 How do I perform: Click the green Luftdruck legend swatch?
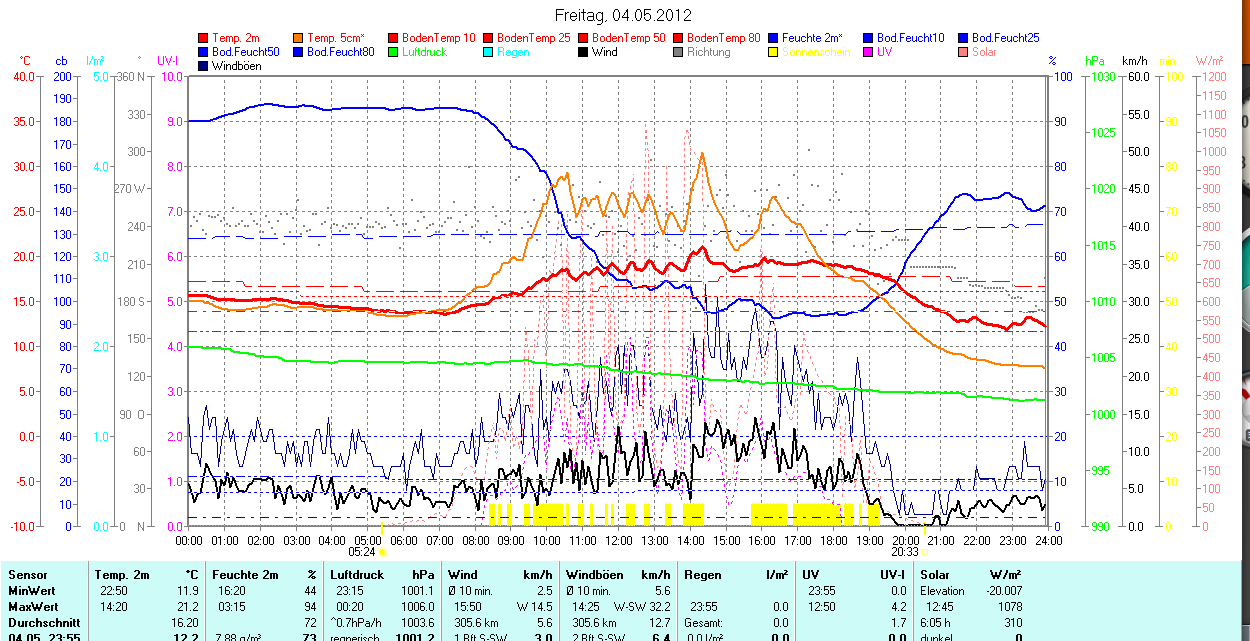pos(393,52)
